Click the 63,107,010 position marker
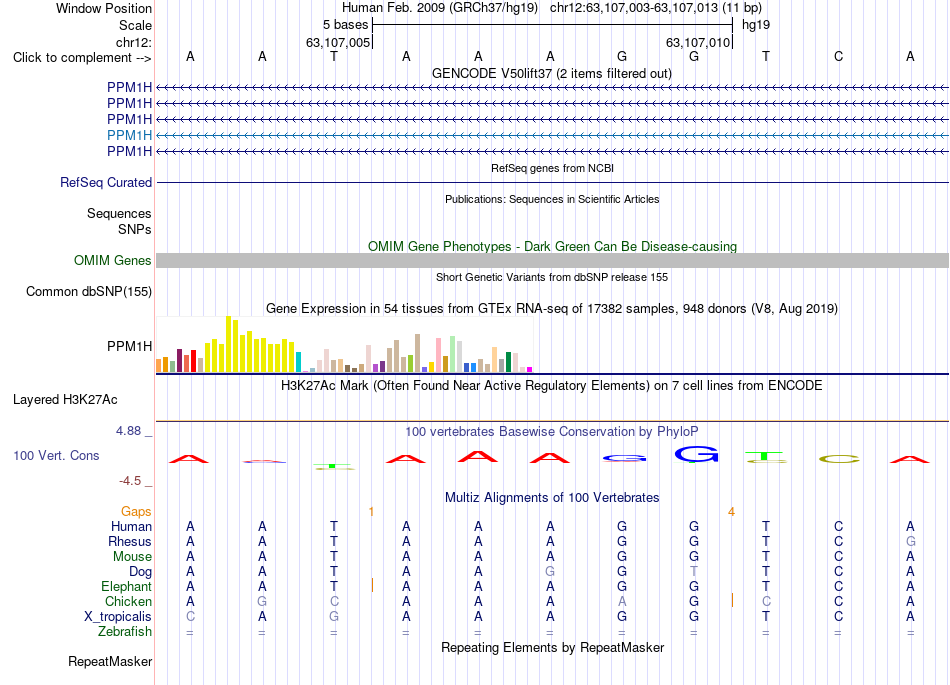Viewport: 950px width, 685px height. coord(698,42)
